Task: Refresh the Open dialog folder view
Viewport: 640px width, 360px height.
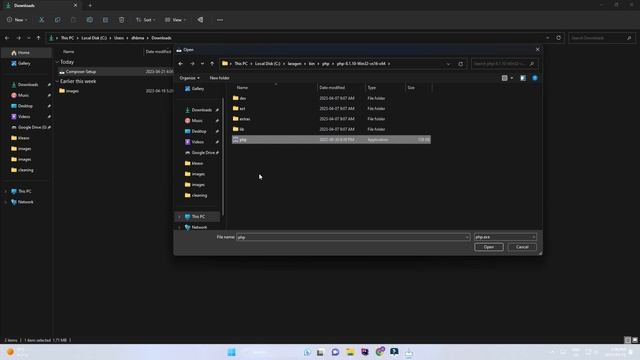Action: point(460,64)
